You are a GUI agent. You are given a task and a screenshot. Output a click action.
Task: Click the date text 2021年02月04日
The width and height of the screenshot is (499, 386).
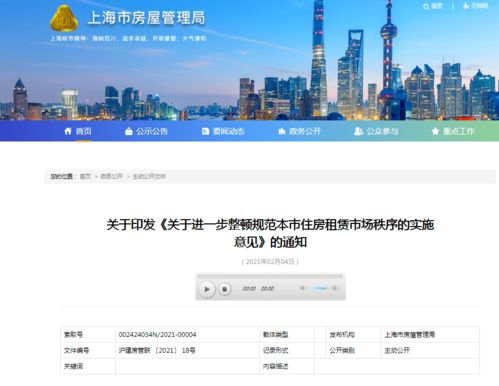point(270,262)
